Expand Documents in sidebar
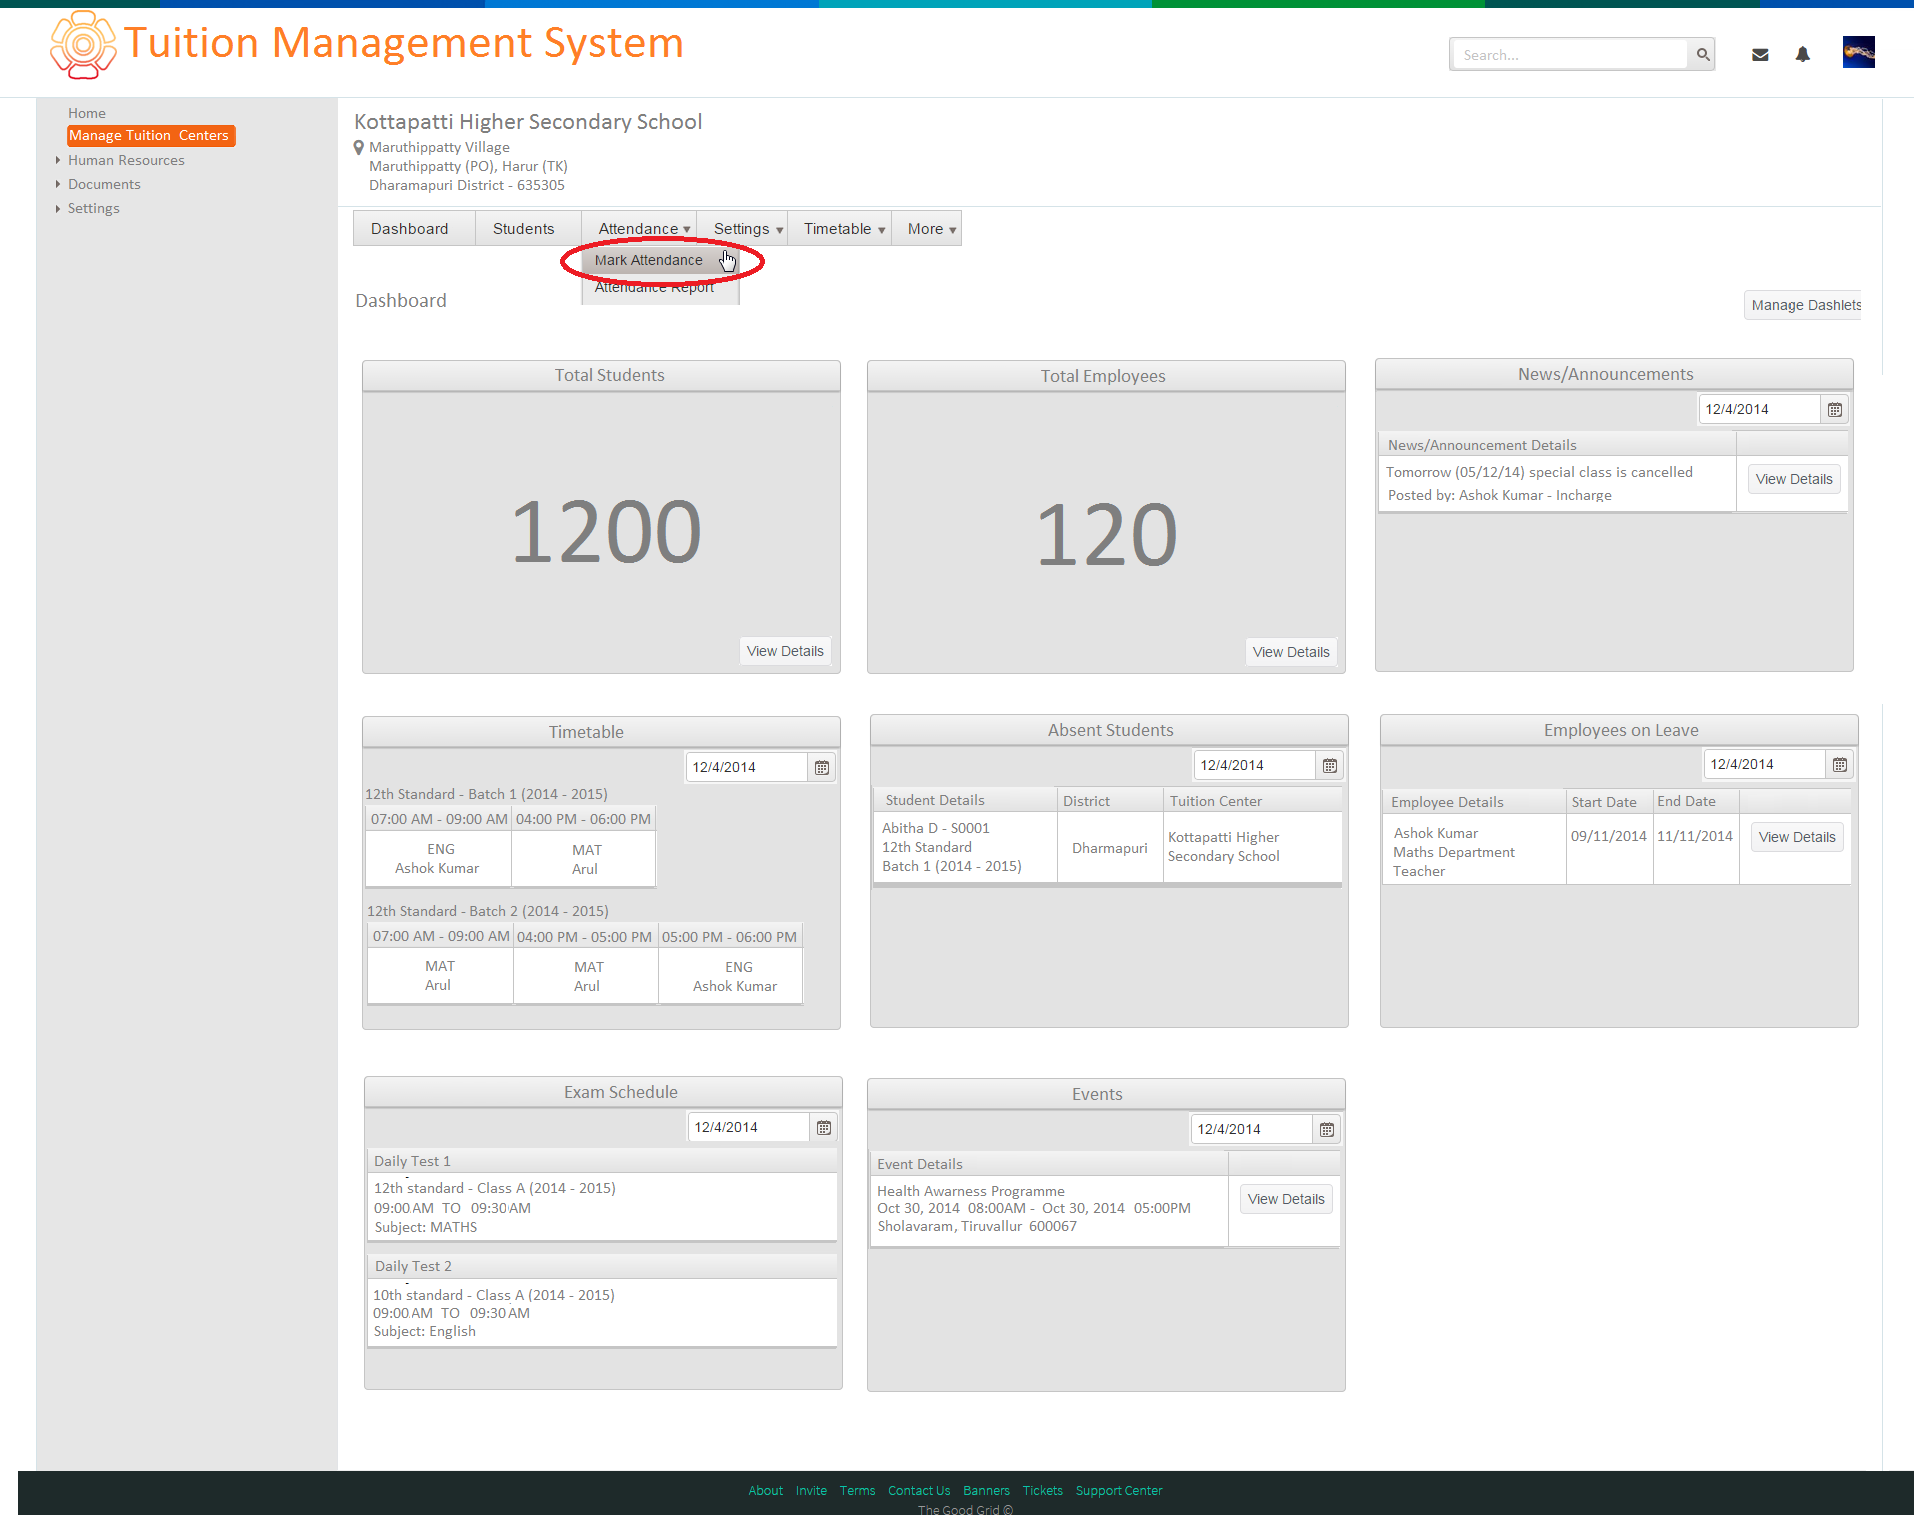This screenshot has width=1914, height=1516. (104, 184)
